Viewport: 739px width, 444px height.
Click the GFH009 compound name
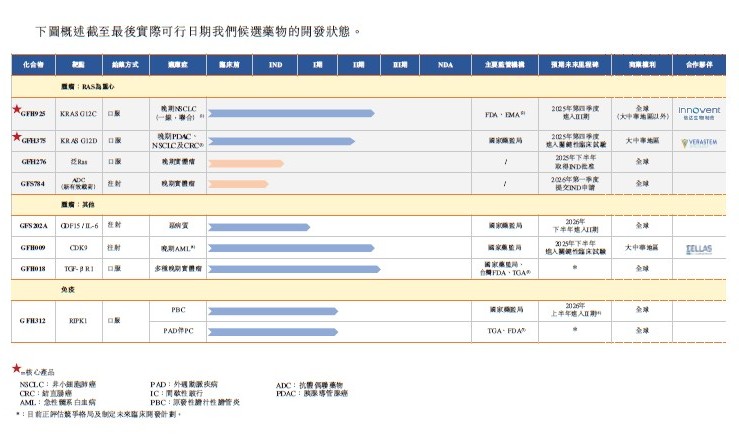coord(33,247)
